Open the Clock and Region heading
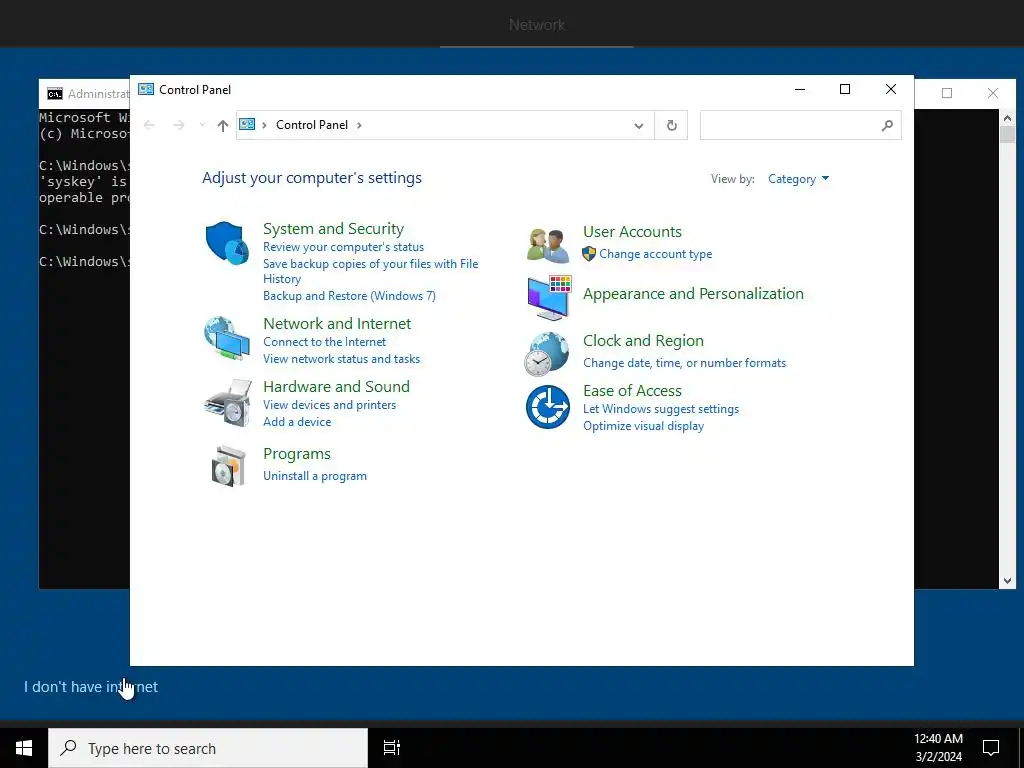Viewport: 1024px width, 768px height. point(643,340)
